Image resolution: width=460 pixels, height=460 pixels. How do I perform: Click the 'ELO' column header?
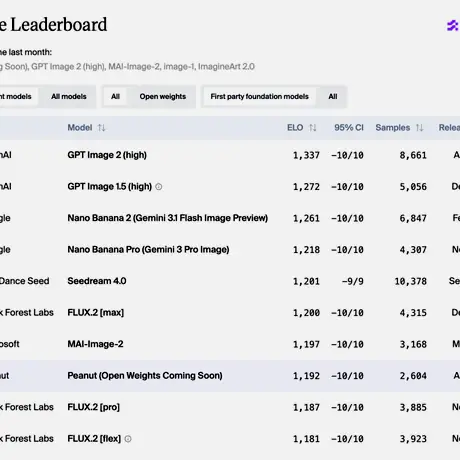pyautogui.click(x=295, y=128)
